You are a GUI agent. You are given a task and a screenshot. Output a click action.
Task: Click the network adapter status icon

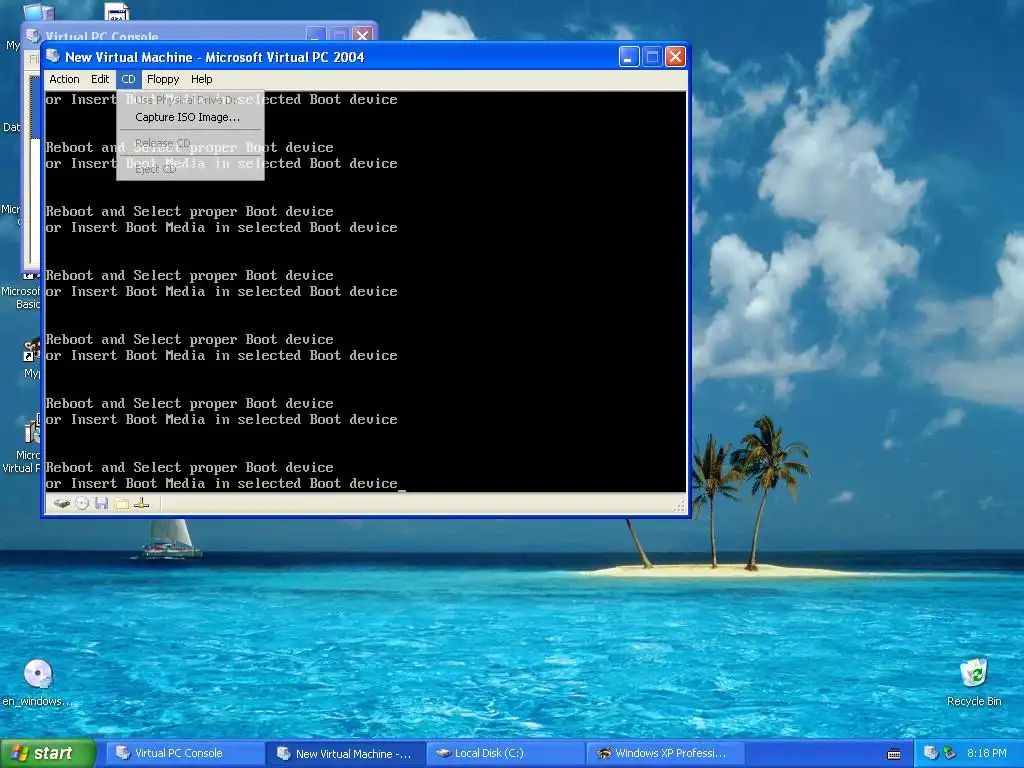pos(142,504)
